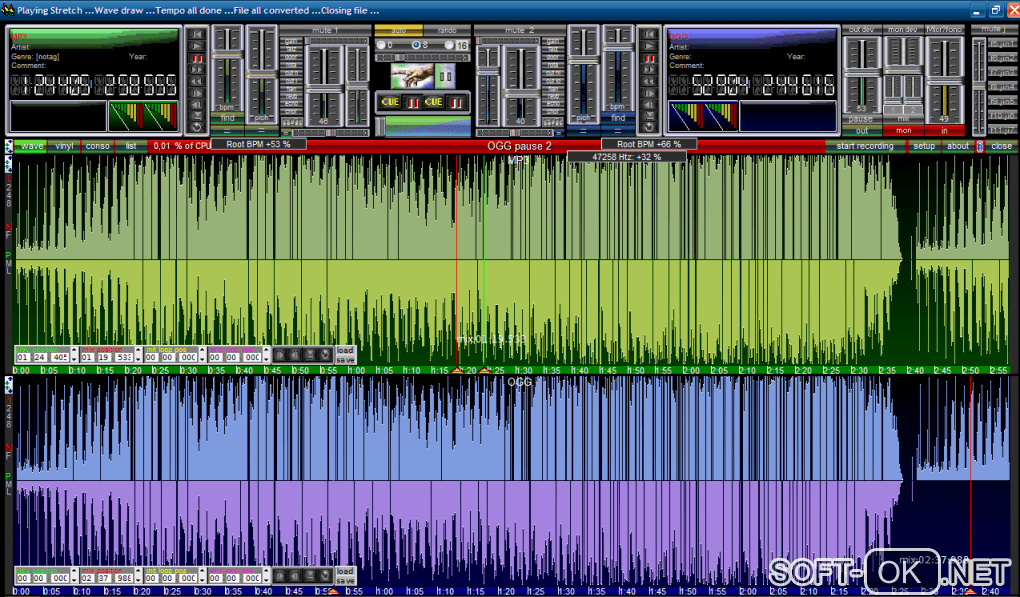Click fast-forward icon on MP3 deck transport
1020x597 pixels.
(x=196, y=70)
